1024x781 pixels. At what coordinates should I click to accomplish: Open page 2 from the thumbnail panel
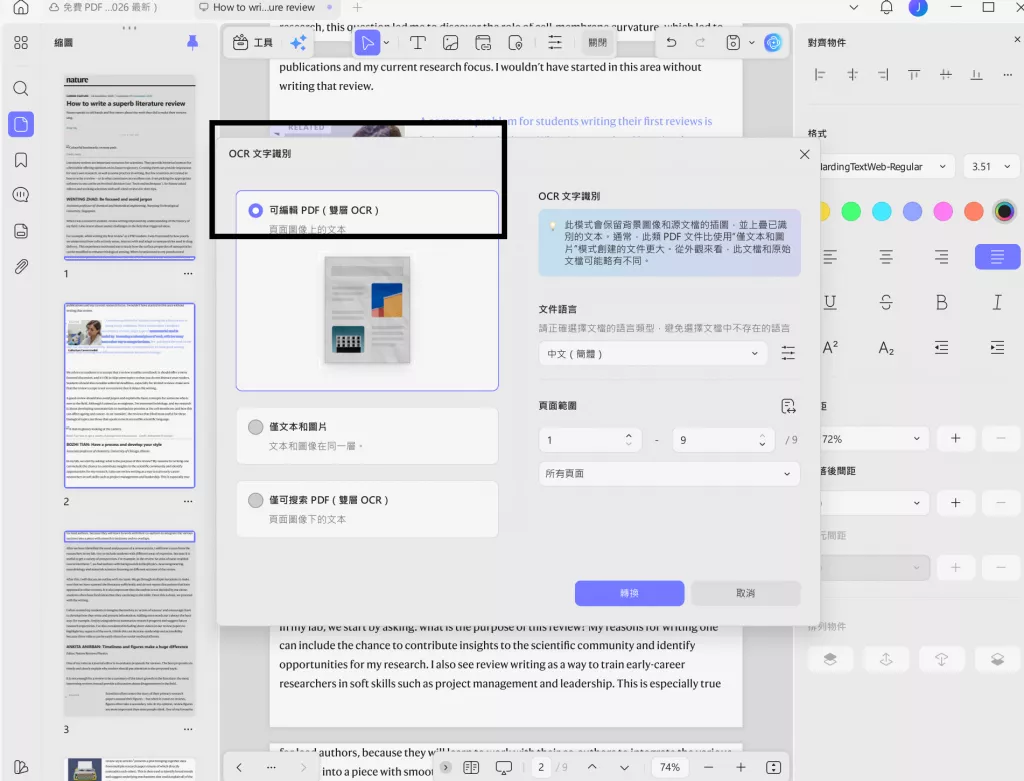(x=129, y=394)
